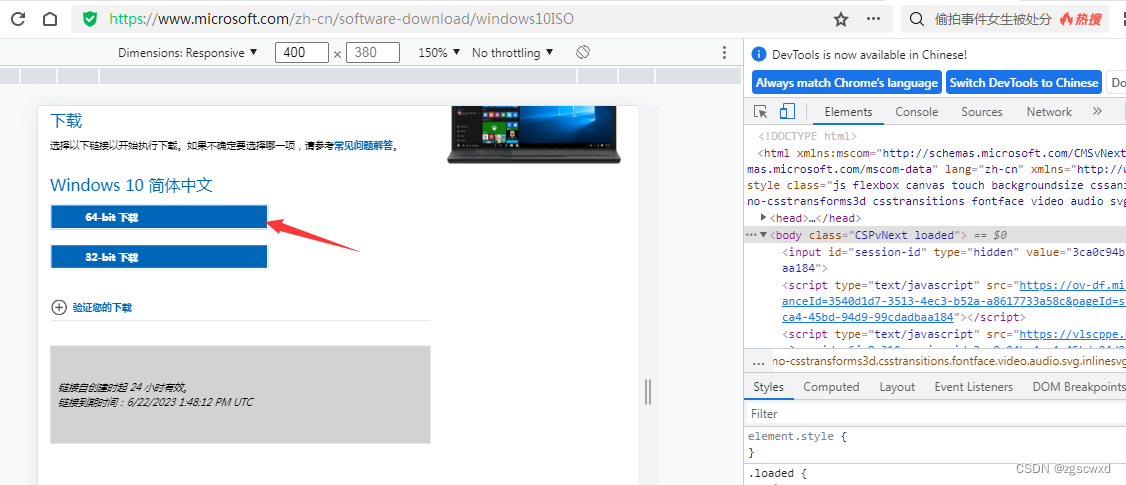Toggle the rotate device orientation icon
This screenshot has width=1126, height=485.
point(583,52)
